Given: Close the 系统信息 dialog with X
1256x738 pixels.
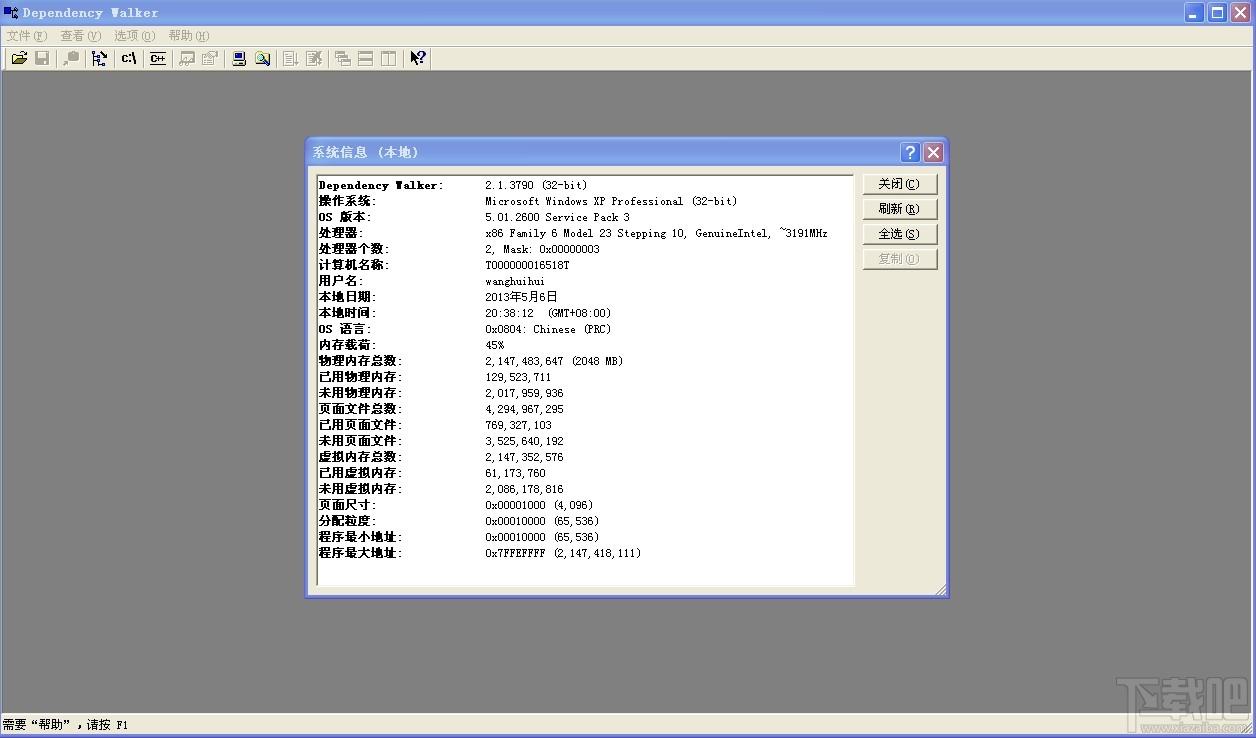Looking at the screenshot, I should tap(933, 152).
